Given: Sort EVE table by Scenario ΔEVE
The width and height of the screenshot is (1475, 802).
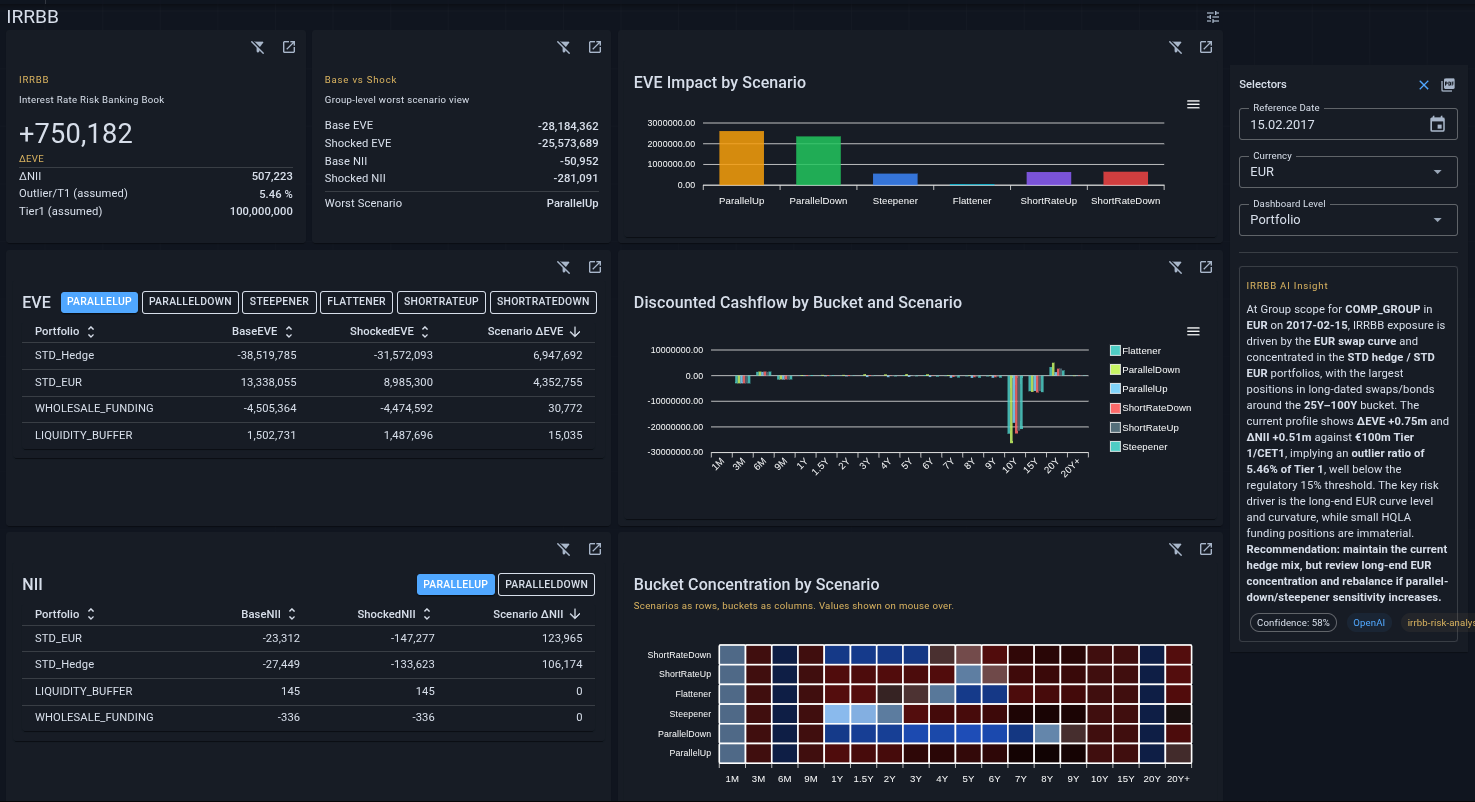Looking at the screenshot, I should tap(534, 331).
